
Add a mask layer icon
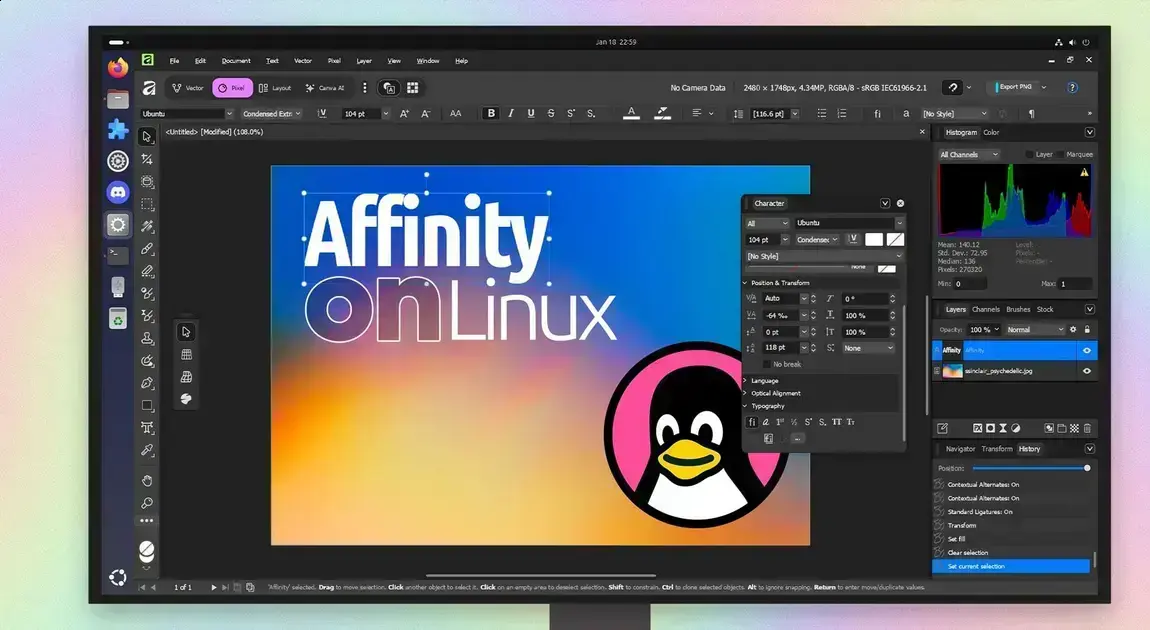point(990,428)
